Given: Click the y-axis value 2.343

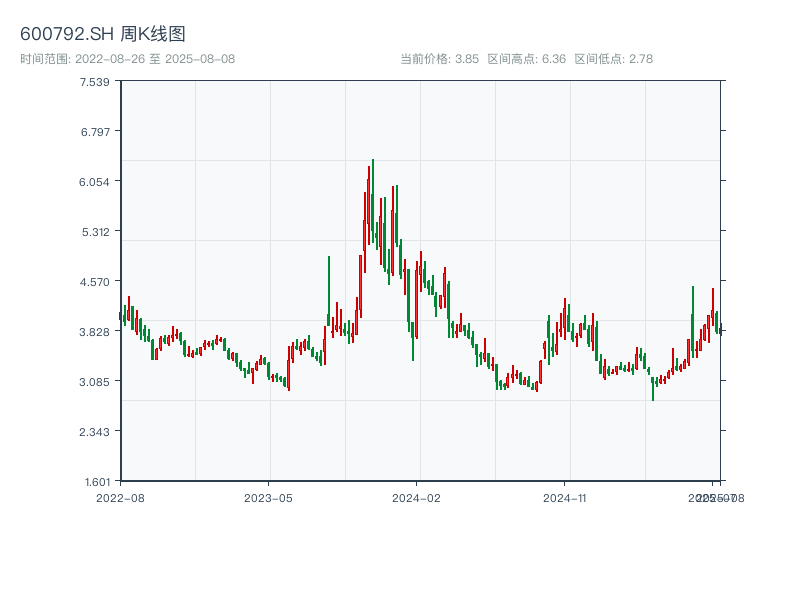Looking at the screenshot, I should [94, 432].
